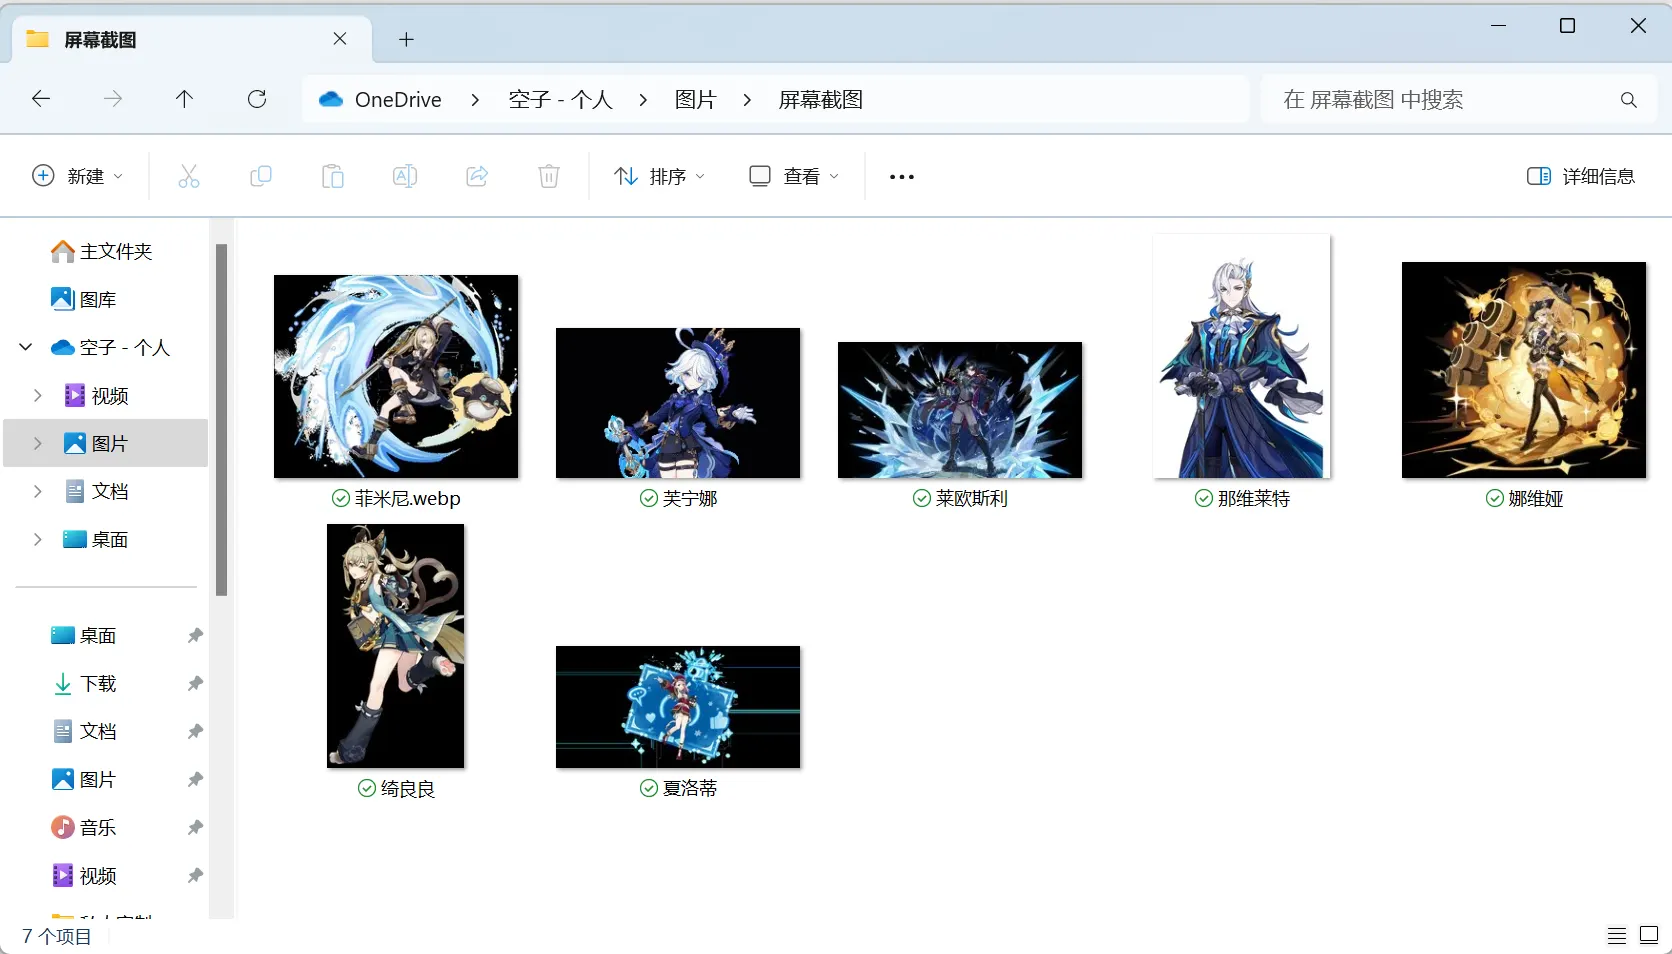Image resolution: width=1672 pixels, height=954 pixels.
Task: Click OneDrive text in address bar
Action: point(398,100)
